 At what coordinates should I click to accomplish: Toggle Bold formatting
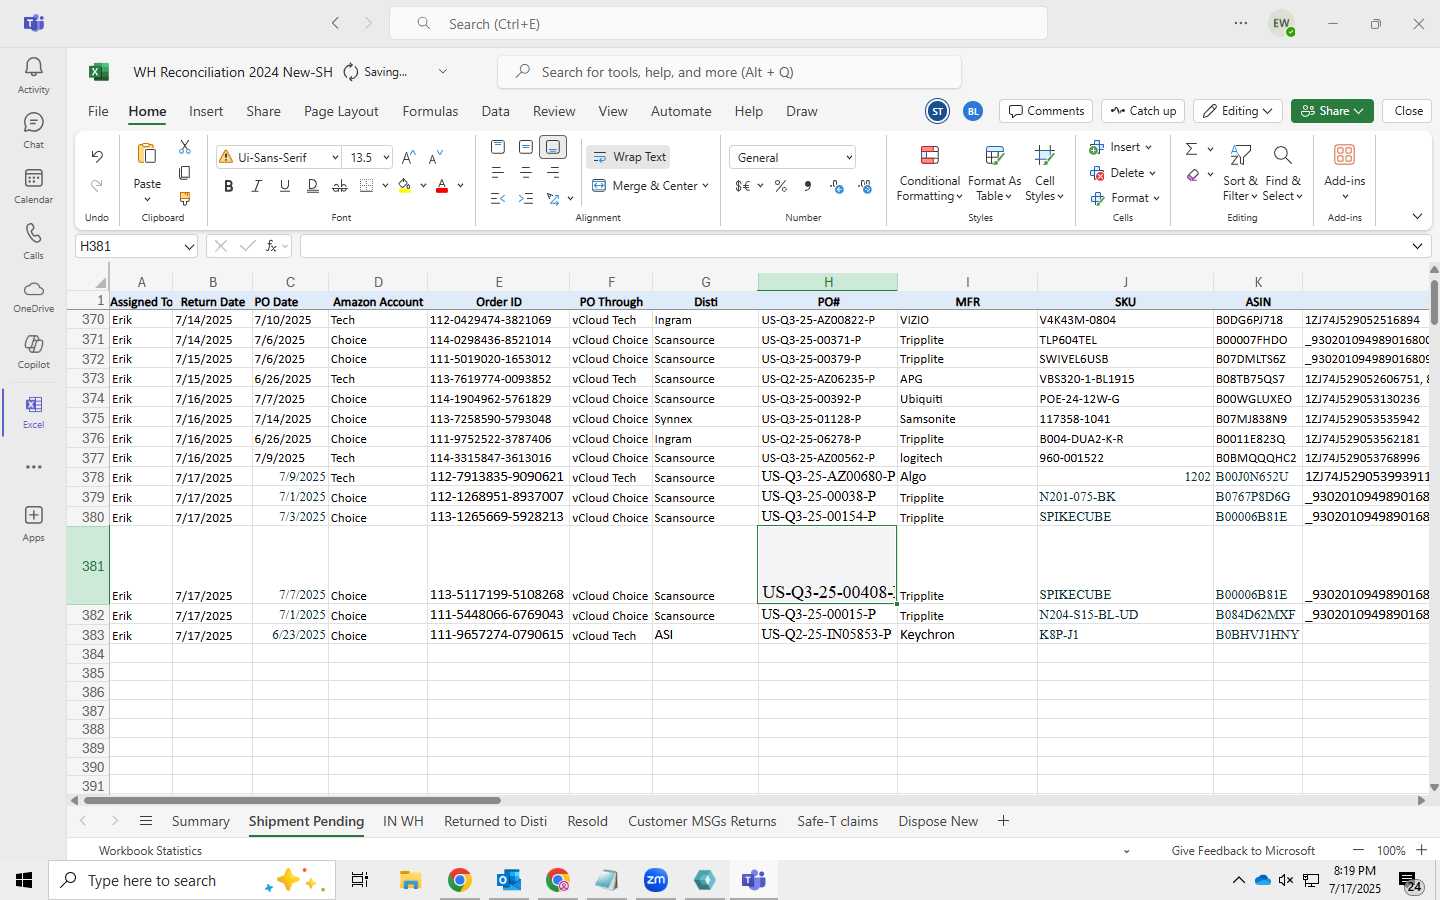pos(229,186)
